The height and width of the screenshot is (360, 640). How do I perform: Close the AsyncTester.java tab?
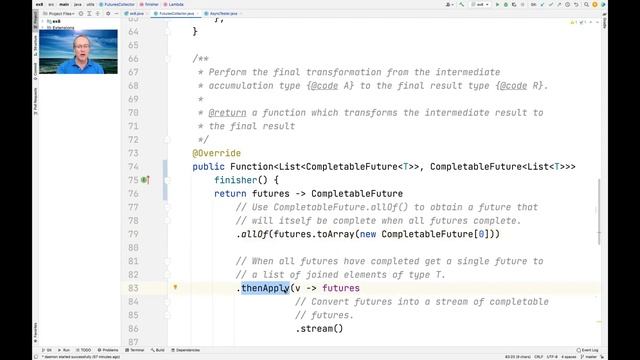click(241, 13)
